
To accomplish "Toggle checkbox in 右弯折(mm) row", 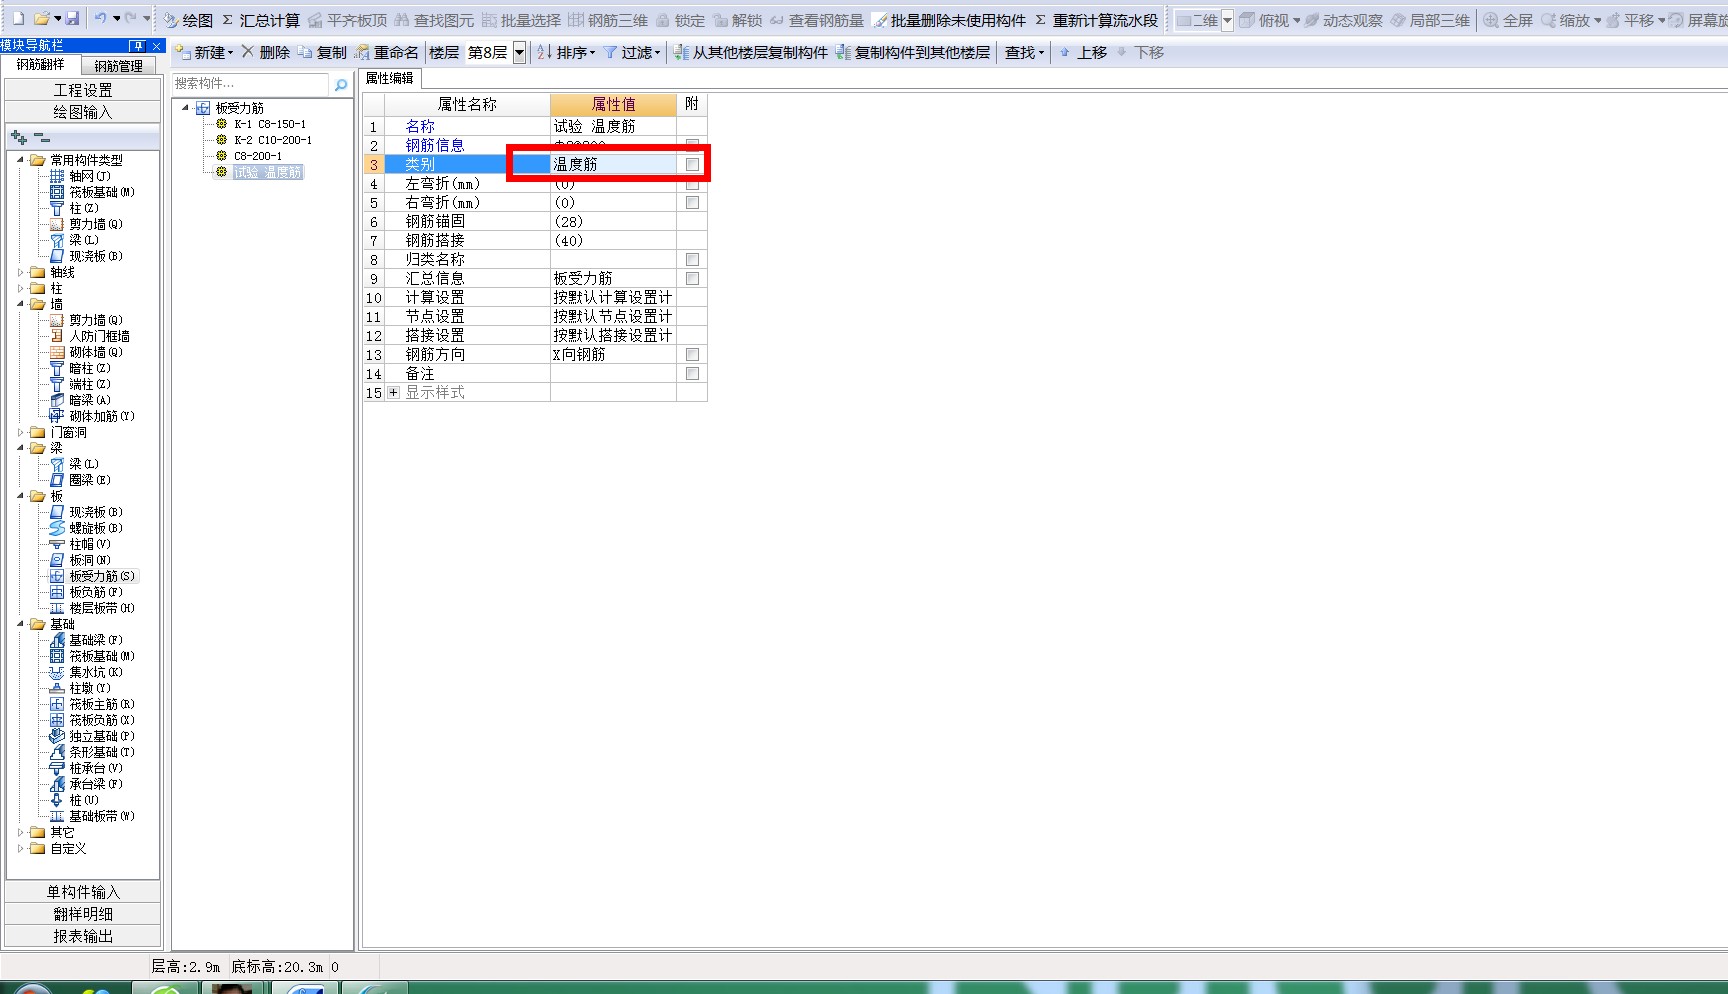I will point(692,202).
